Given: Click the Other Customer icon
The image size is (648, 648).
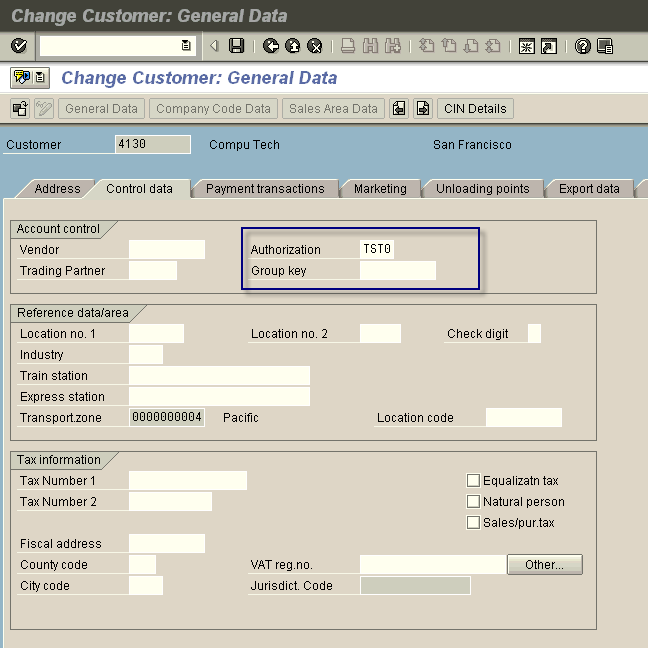Looking at the screenshot, I should 20,109.
